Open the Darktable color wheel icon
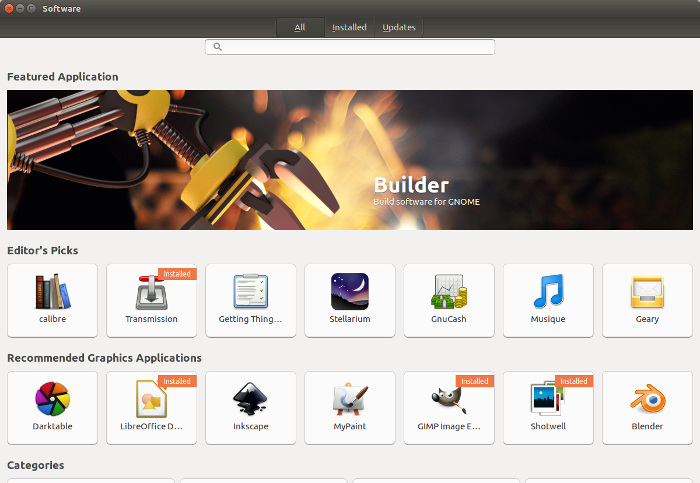 click(x=53, y=399)
